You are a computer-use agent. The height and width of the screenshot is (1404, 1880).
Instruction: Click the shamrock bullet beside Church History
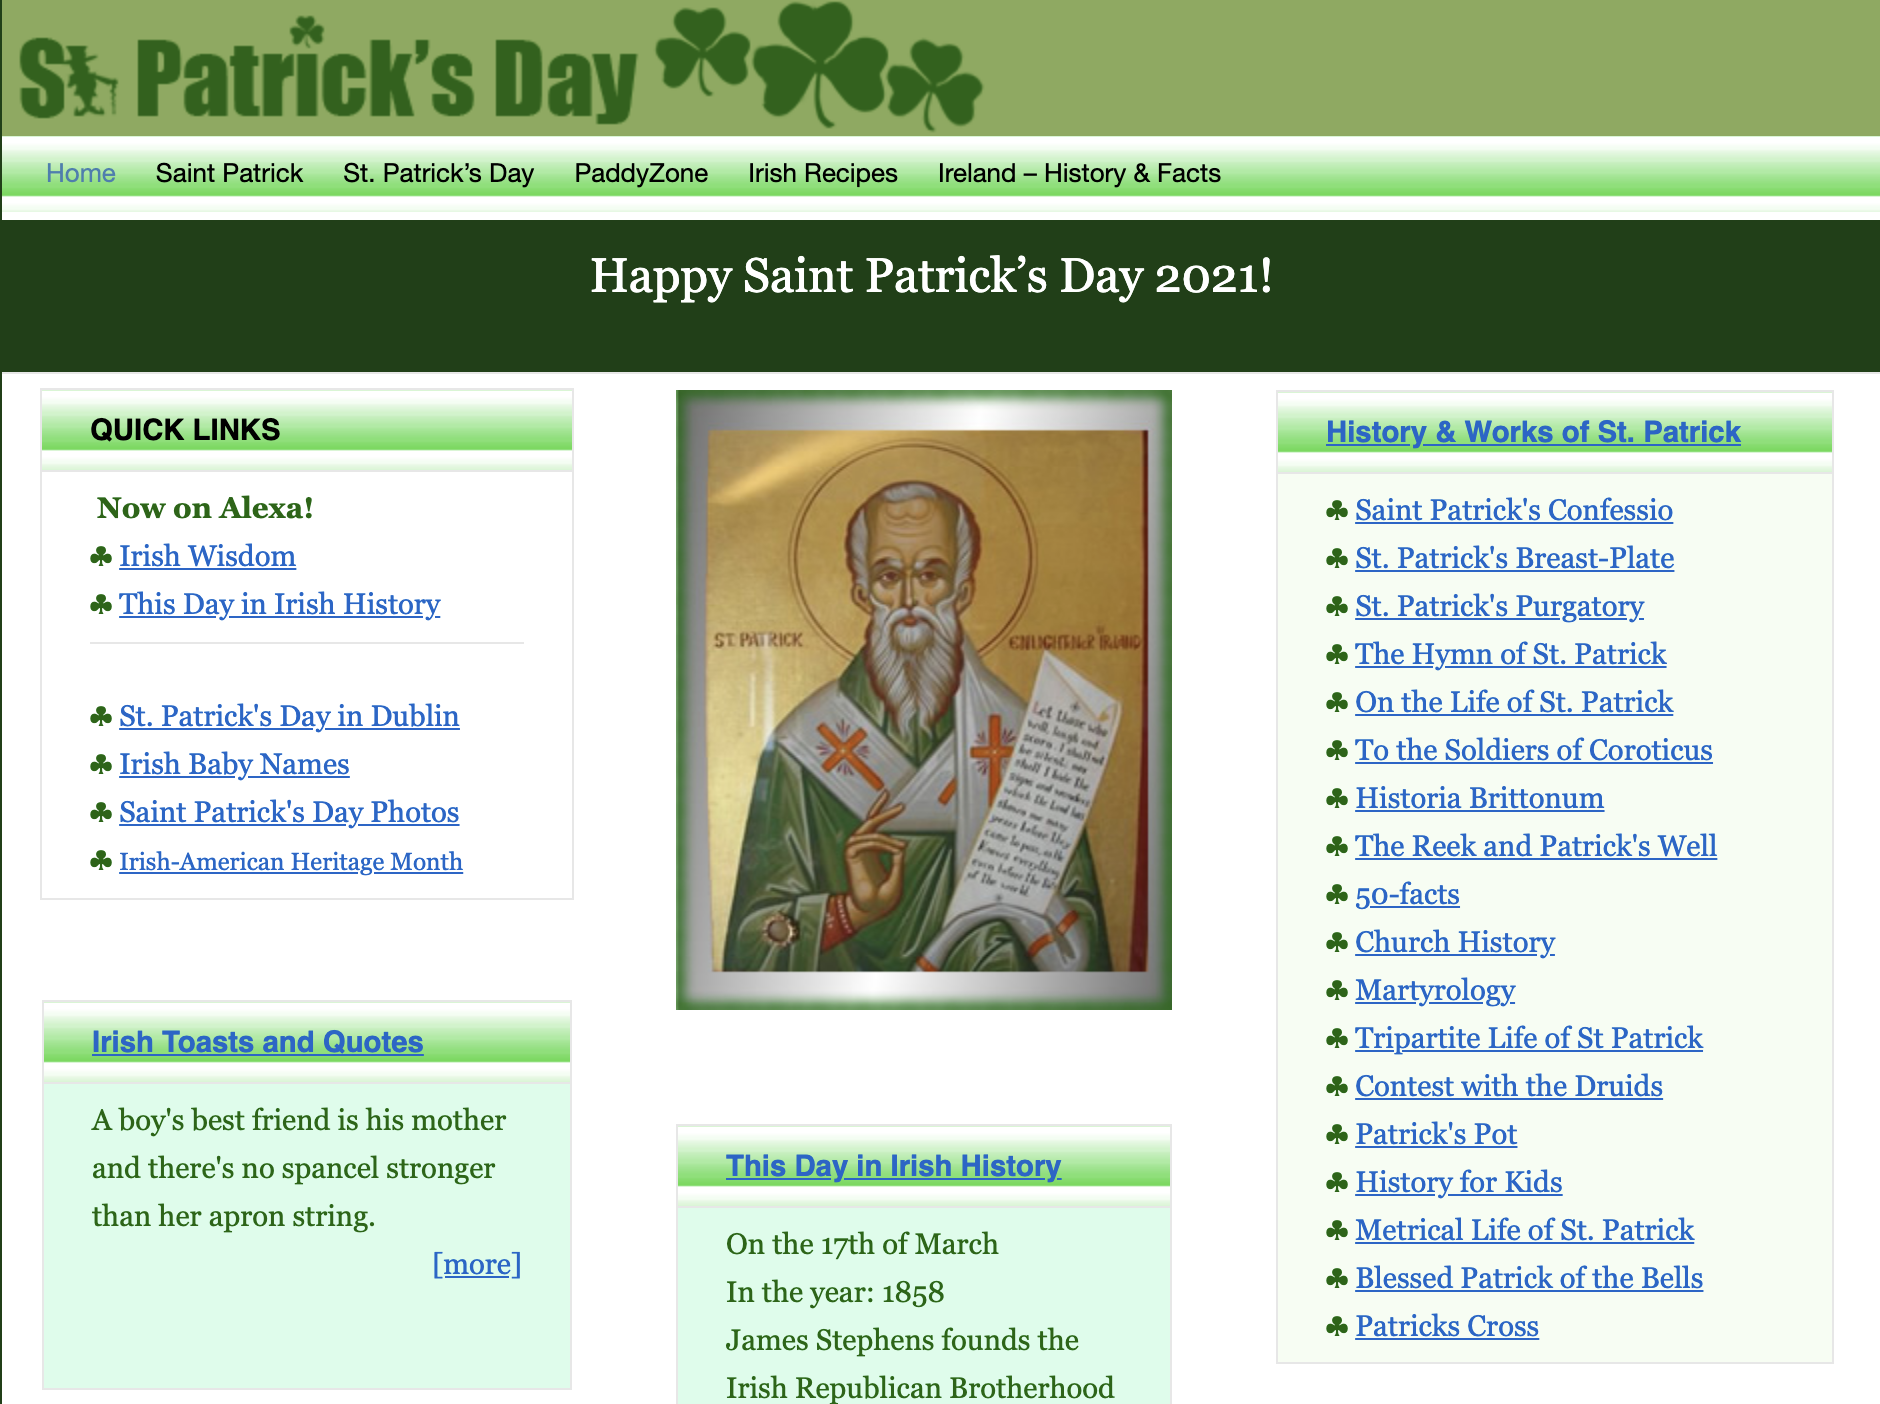tap(1337, 943)
